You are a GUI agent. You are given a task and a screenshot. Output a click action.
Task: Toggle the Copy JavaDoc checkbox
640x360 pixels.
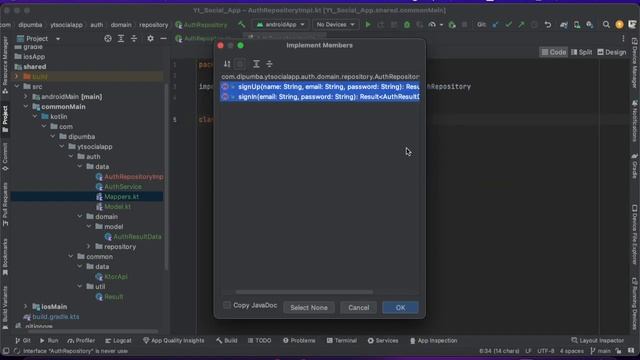pyautogui.click(x=227, y=305)
